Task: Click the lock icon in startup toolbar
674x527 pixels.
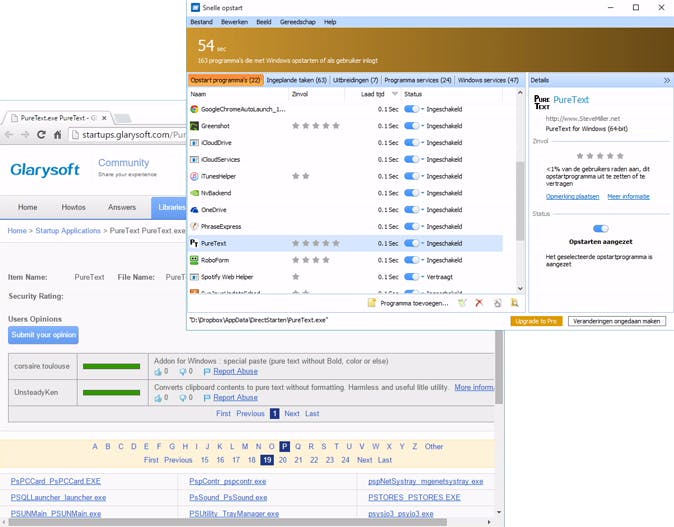Action: tap(497, 303)
